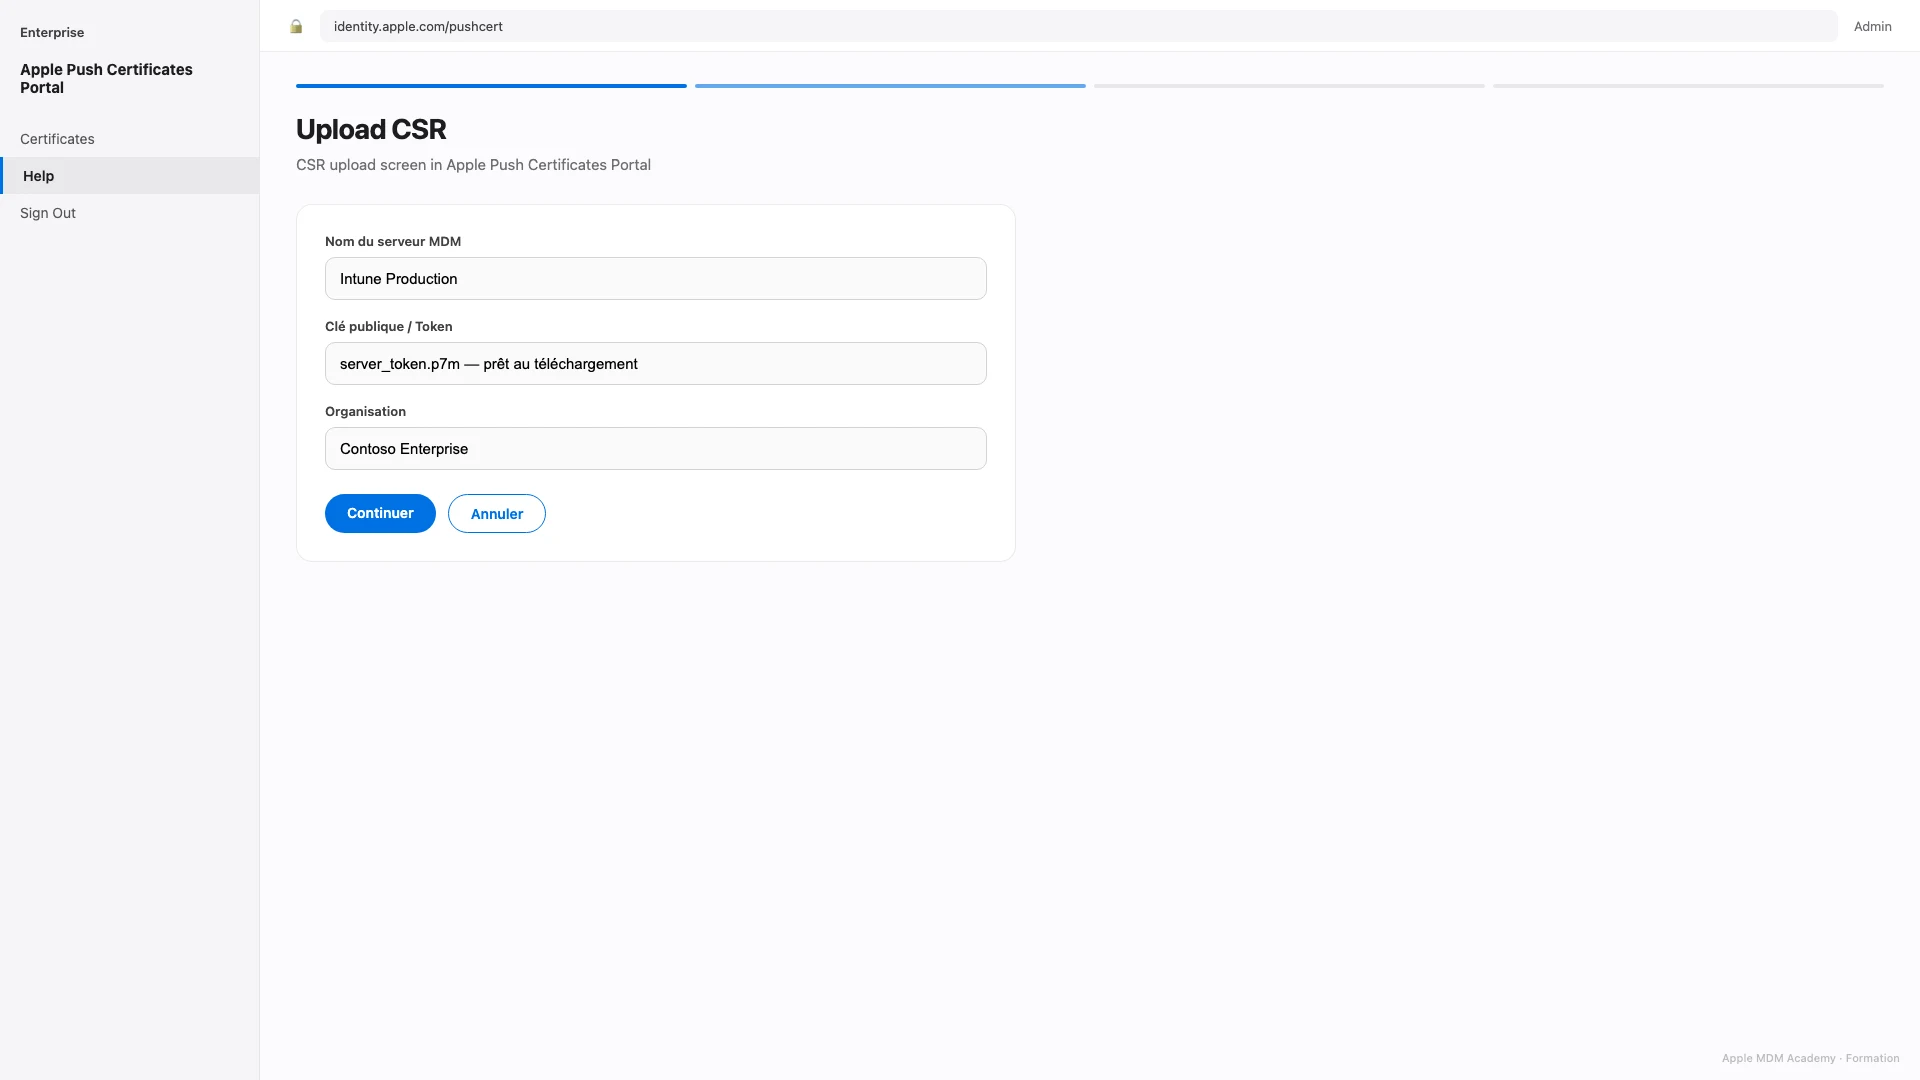Click the Enterprise label in the sidebar

52,33
